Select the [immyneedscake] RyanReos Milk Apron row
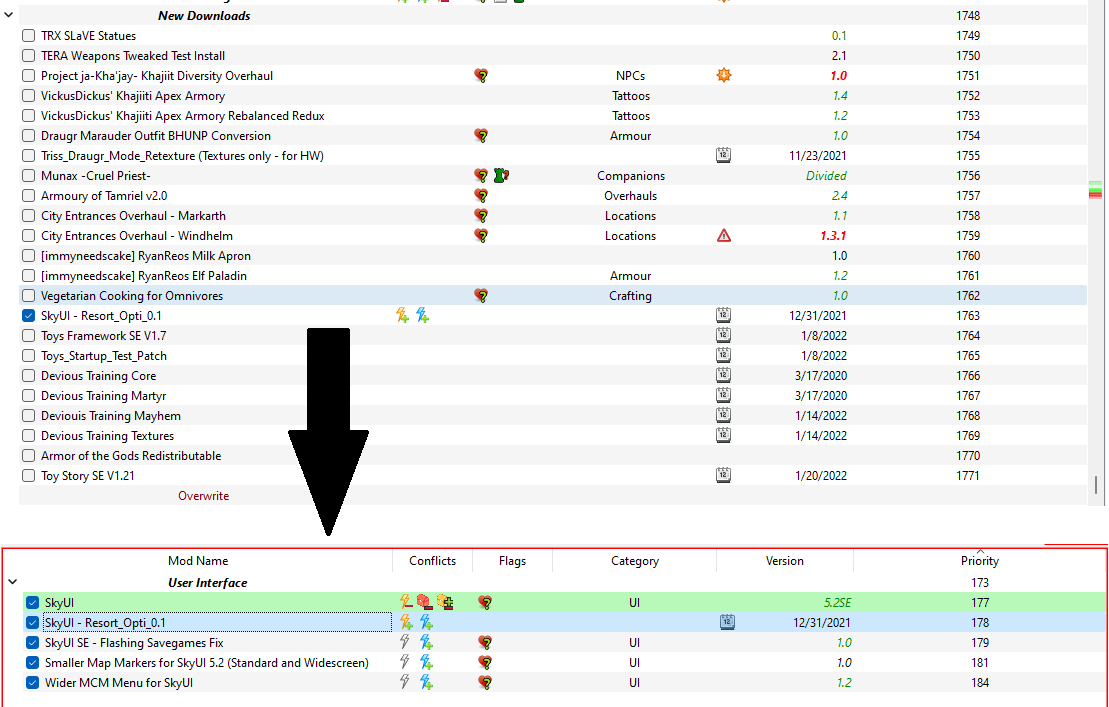Screen dimensions: 1109x707 (552, 255)
